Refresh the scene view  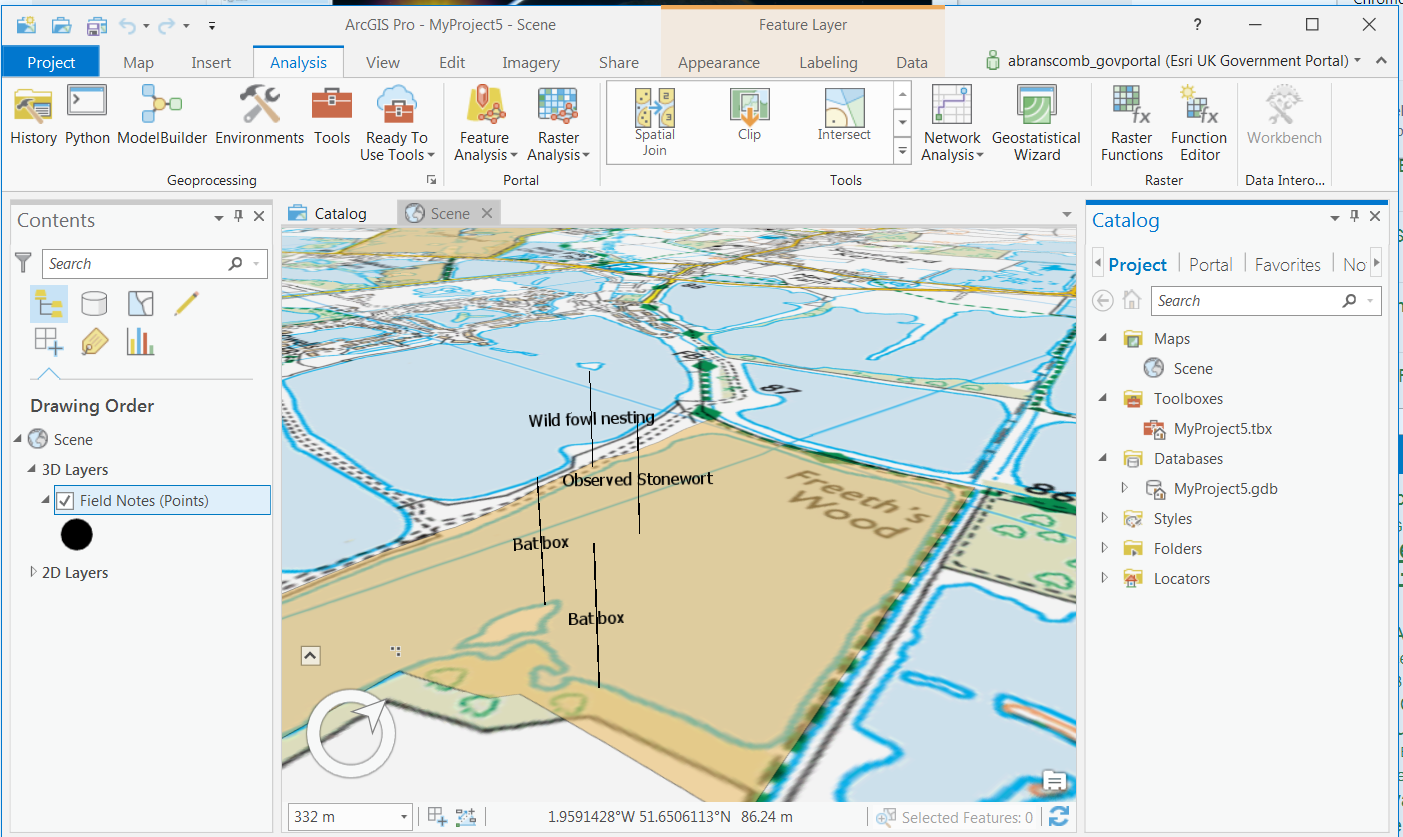pos(1059,816)
